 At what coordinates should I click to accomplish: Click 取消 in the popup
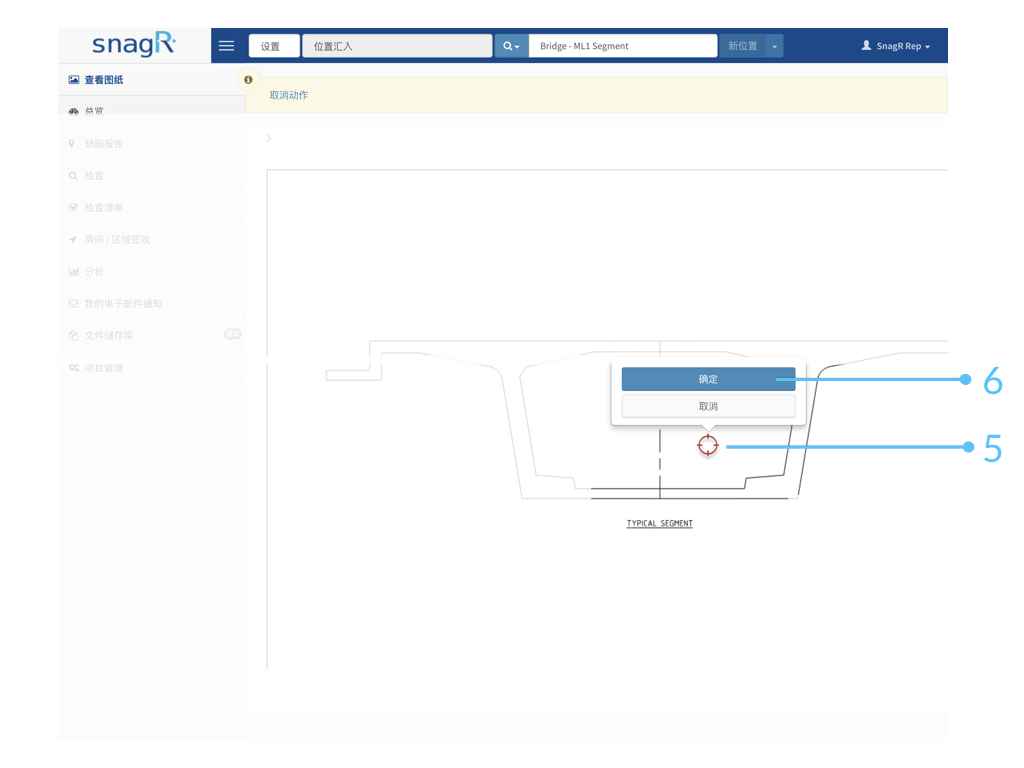click(x=708, y=406)
